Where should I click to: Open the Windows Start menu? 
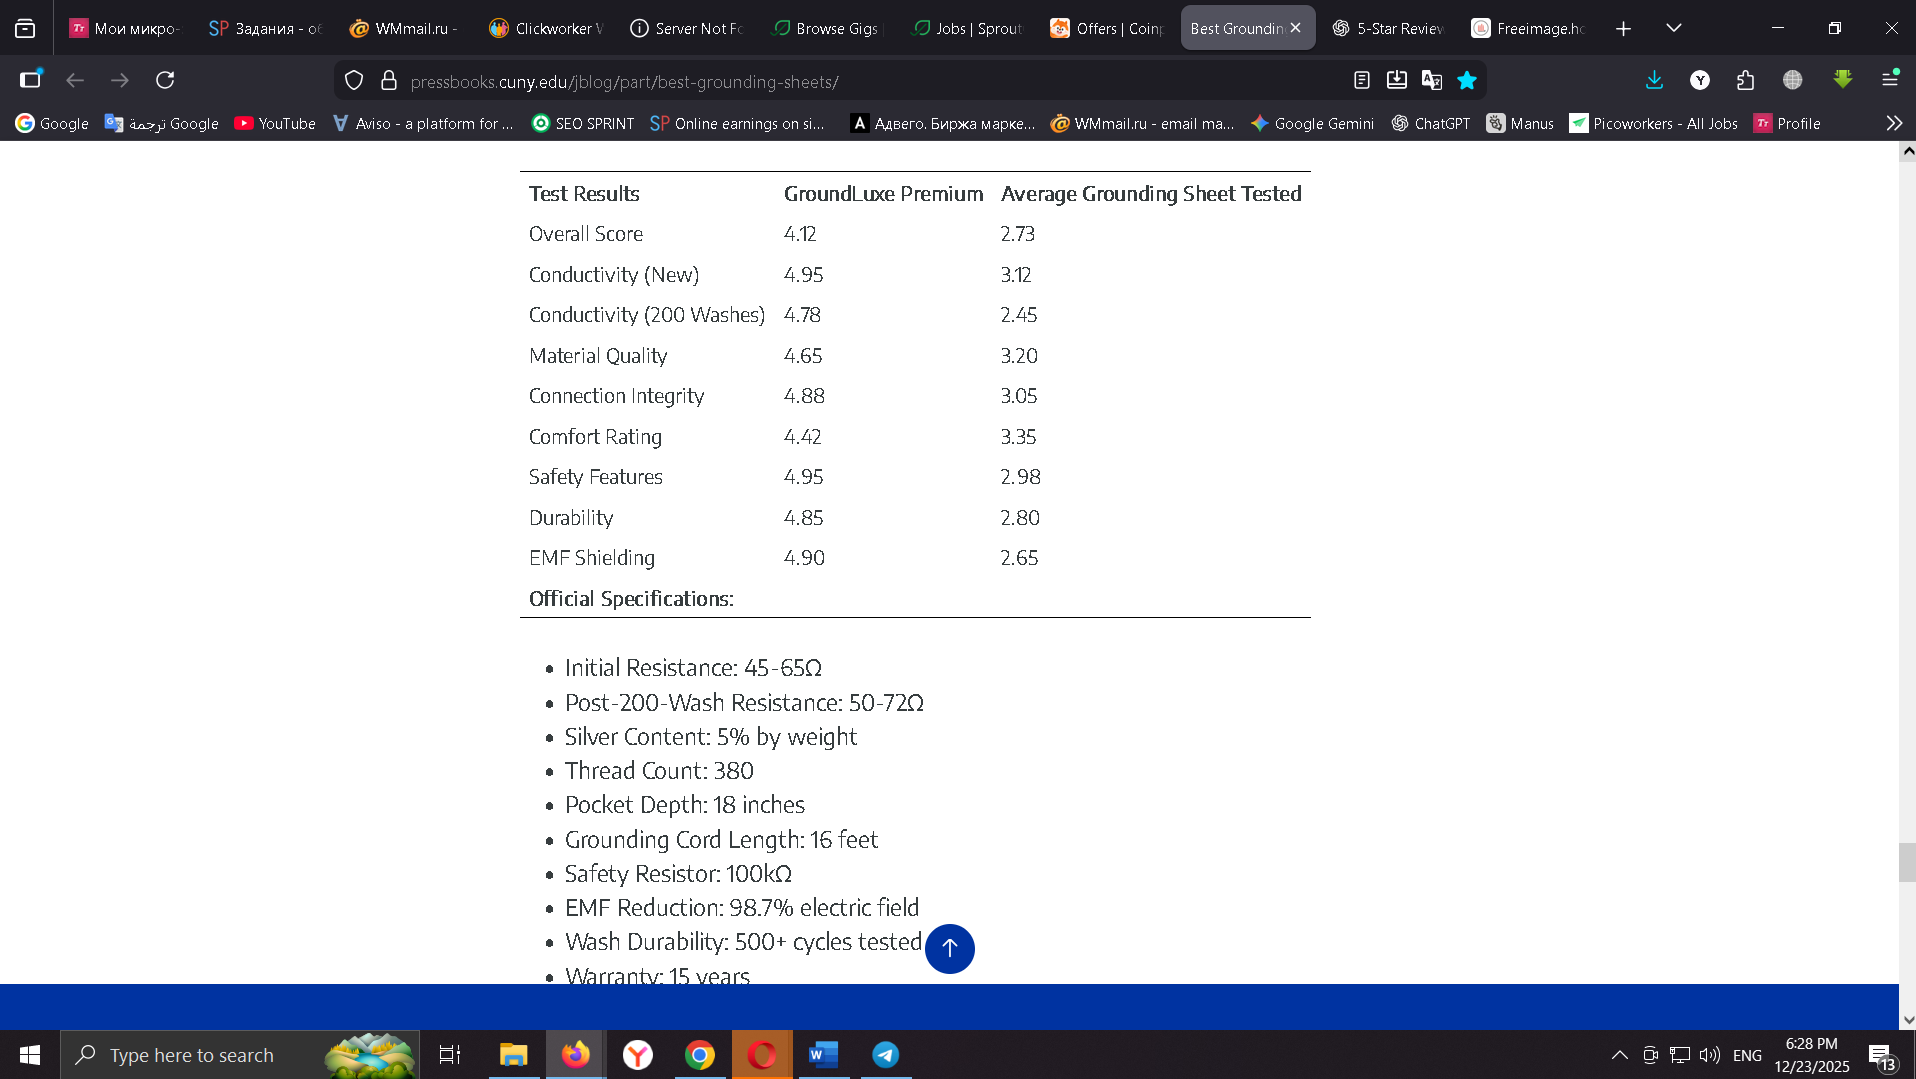(x=30, y=1055)
